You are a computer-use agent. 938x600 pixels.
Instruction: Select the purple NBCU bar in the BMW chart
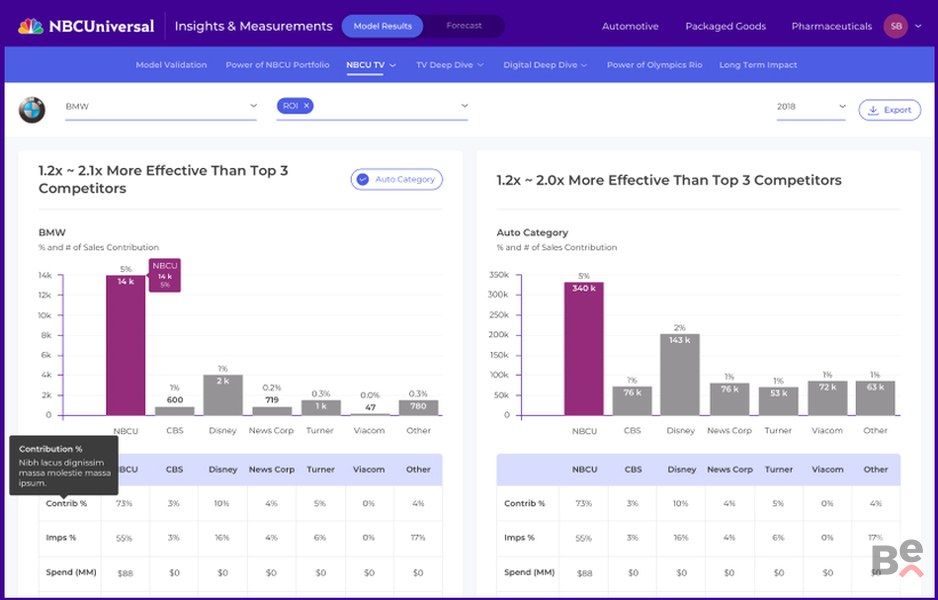coord(126,345)
